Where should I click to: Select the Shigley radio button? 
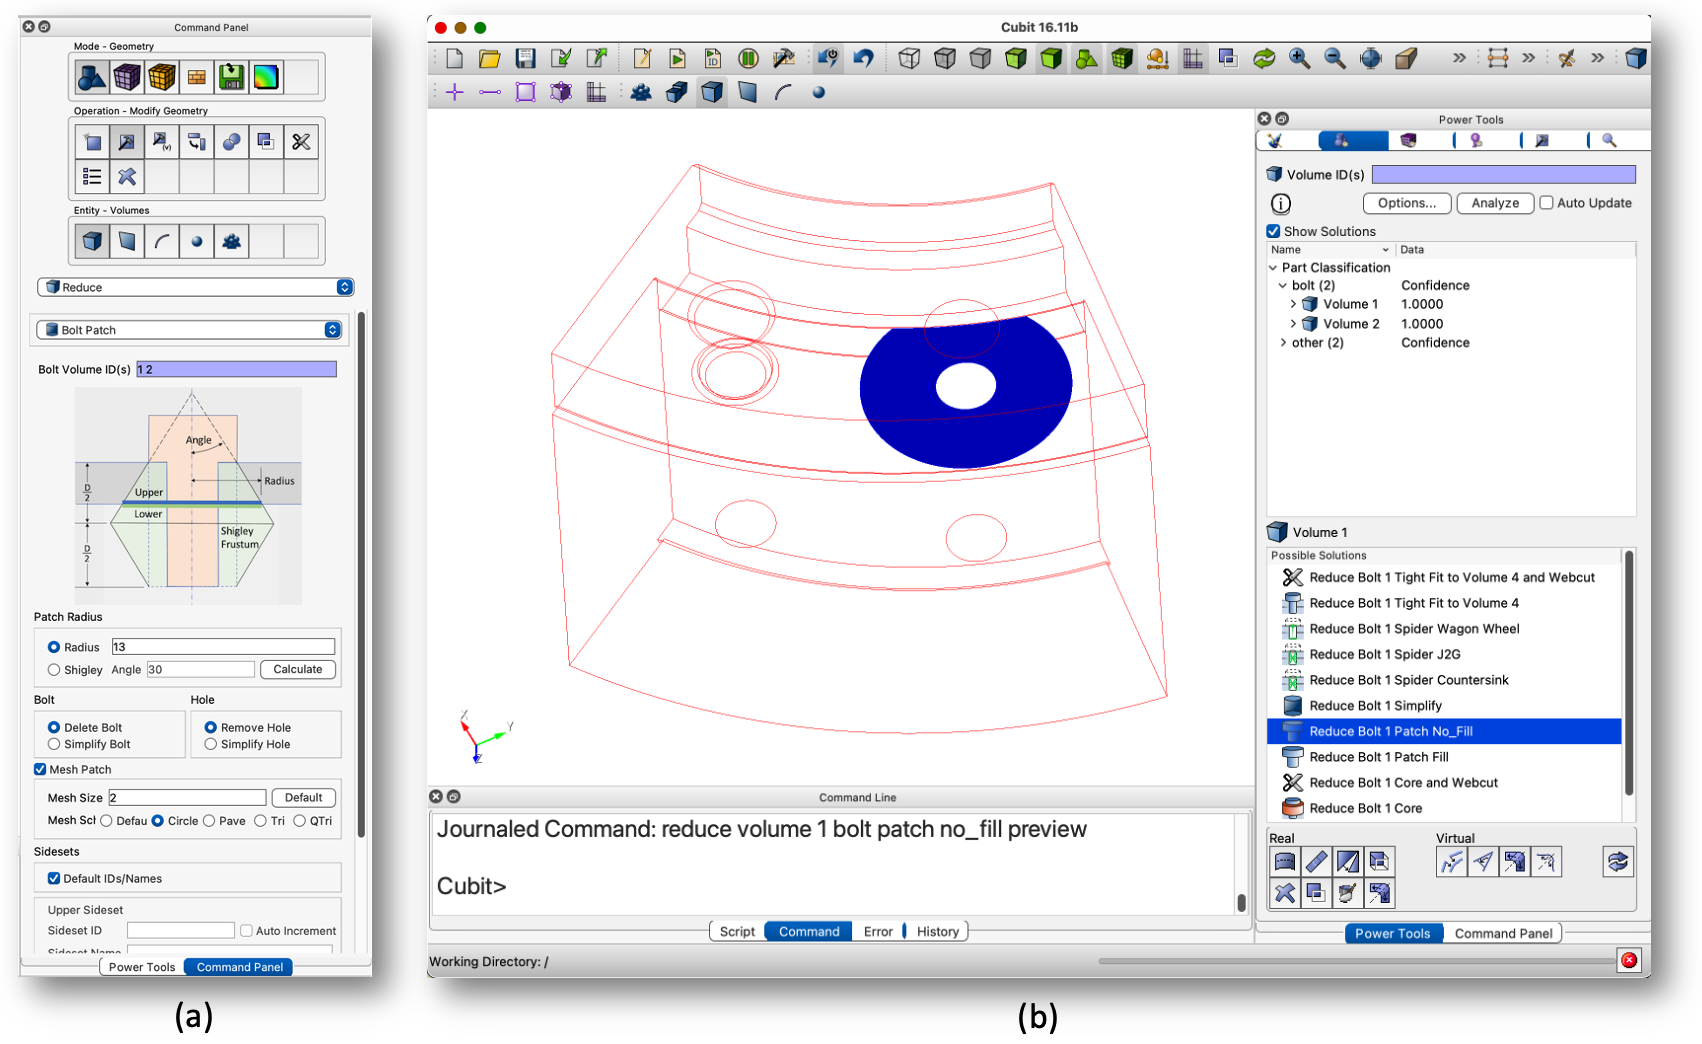point(54,669)
